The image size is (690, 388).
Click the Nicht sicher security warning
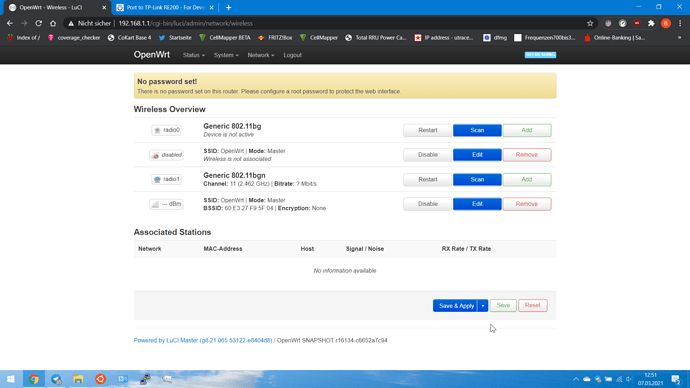point(89,23)
